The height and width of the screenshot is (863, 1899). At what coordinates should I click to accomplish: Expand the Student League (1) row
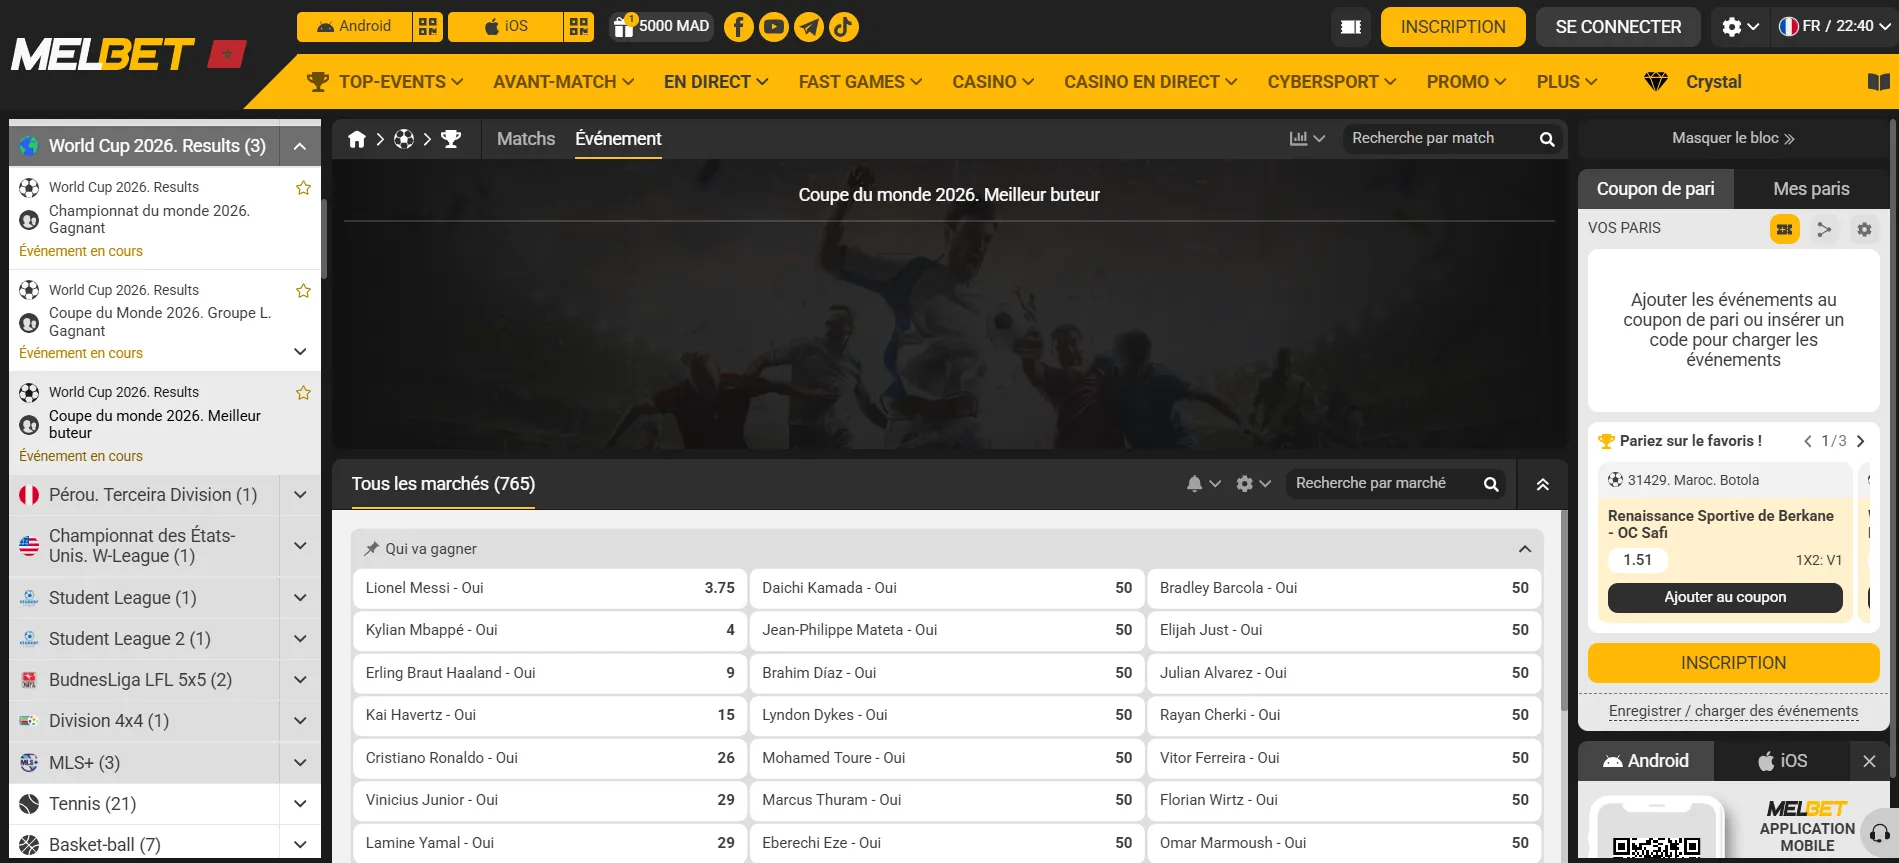click(x=300, y=598)
